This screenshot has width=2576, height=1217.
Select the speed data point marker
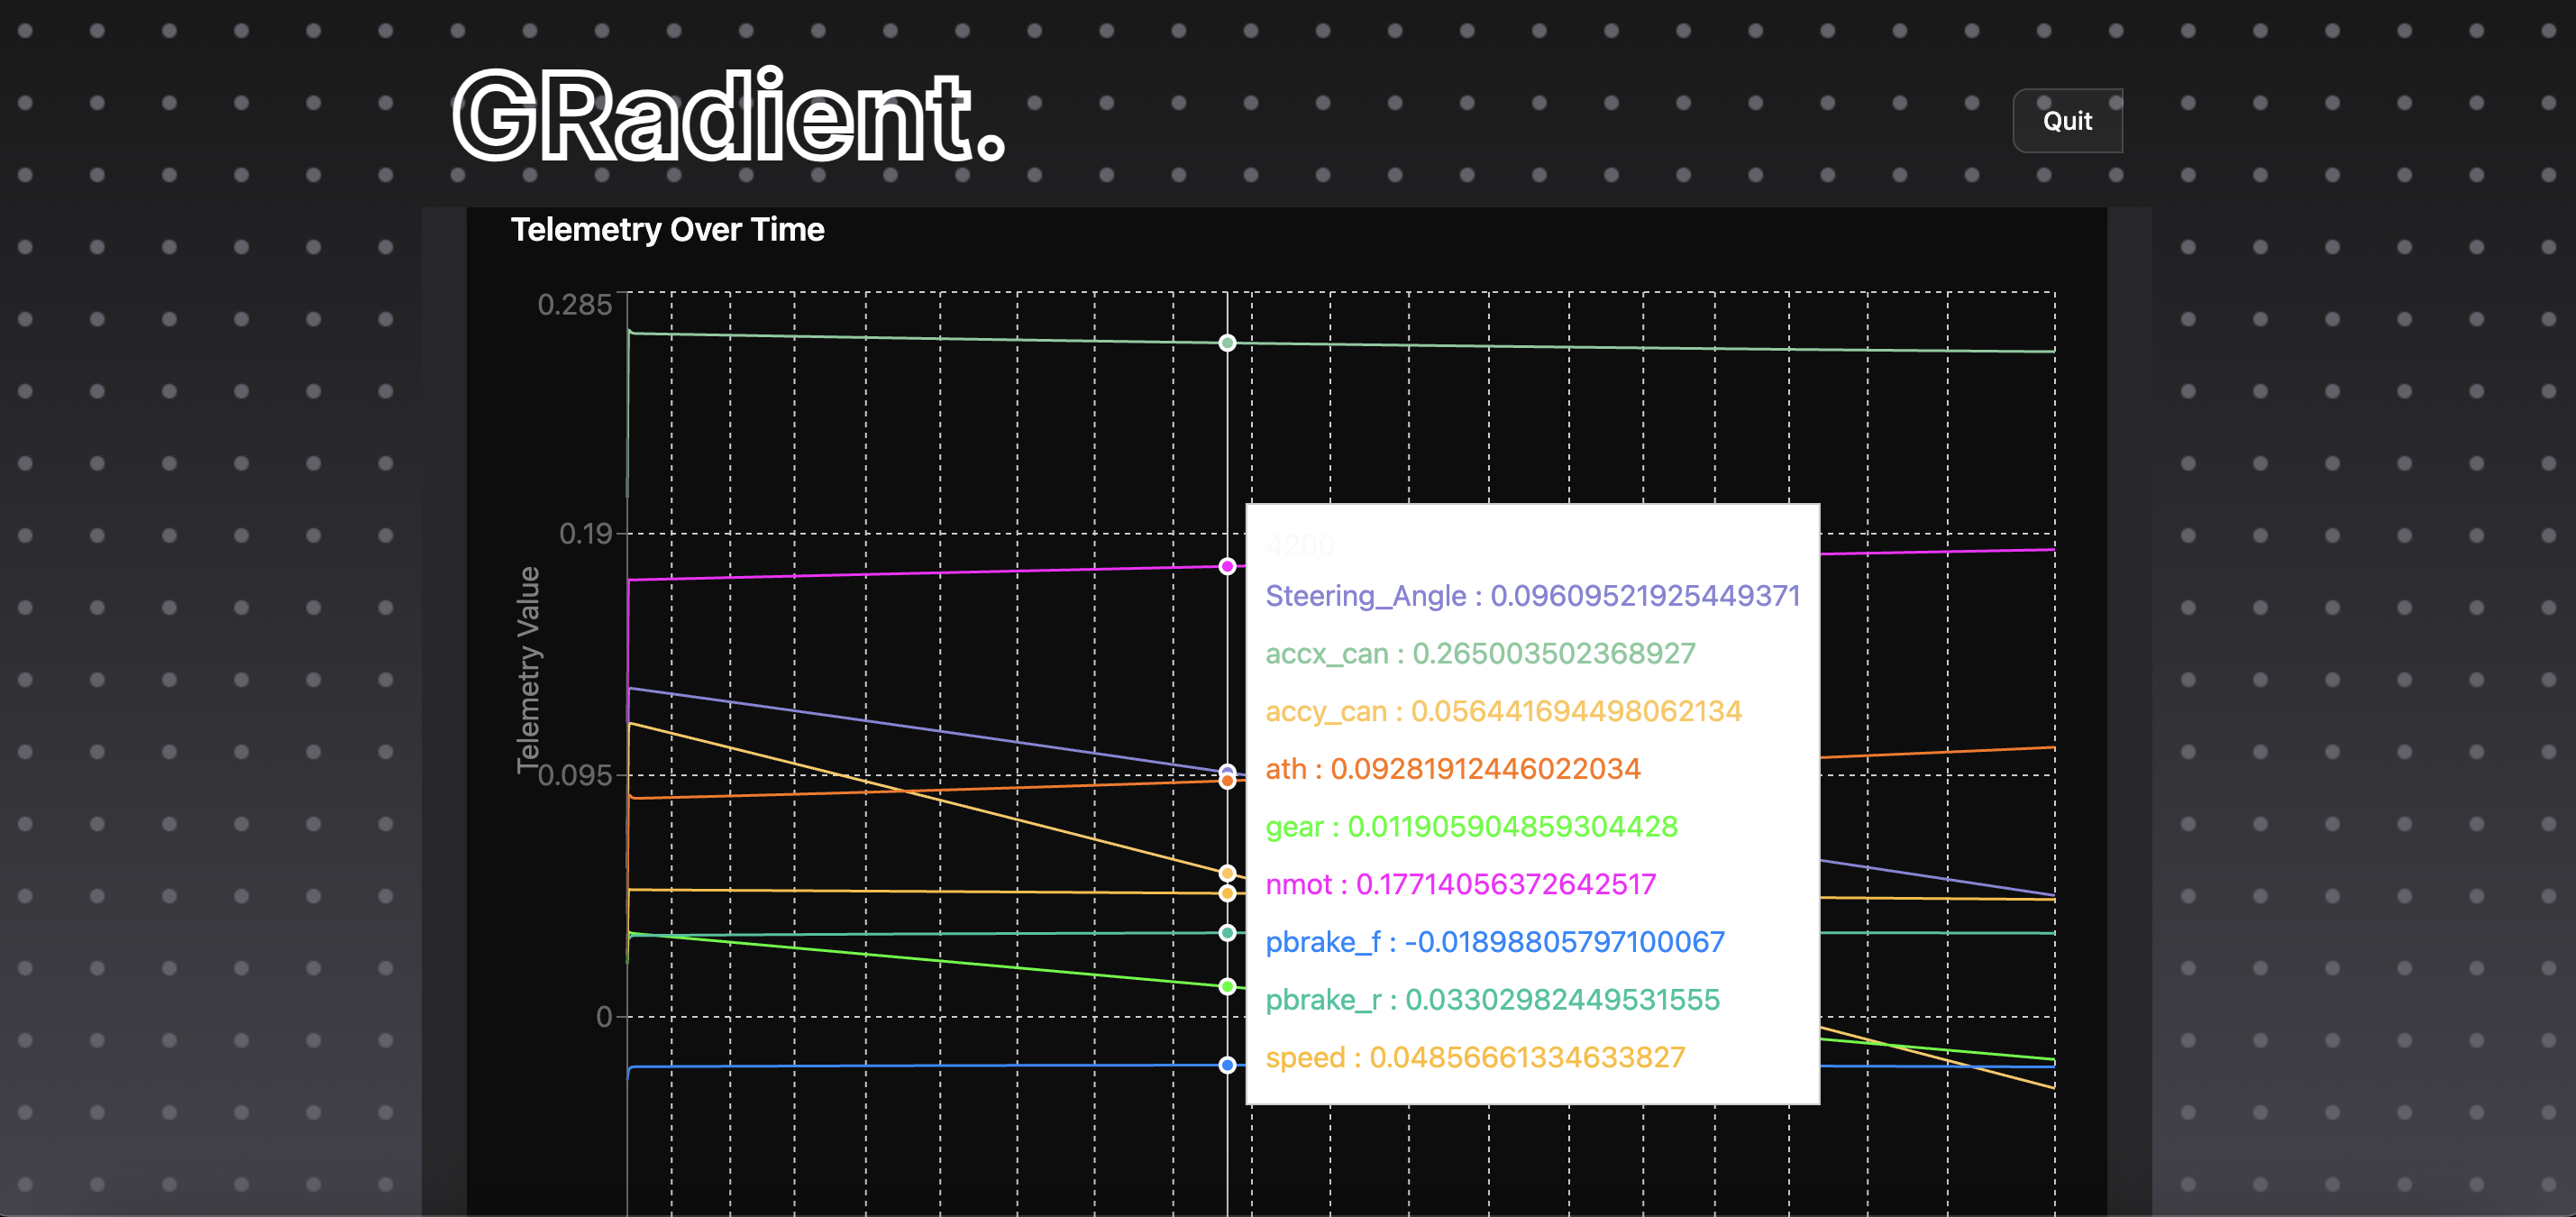click(x=1227, y=893)
